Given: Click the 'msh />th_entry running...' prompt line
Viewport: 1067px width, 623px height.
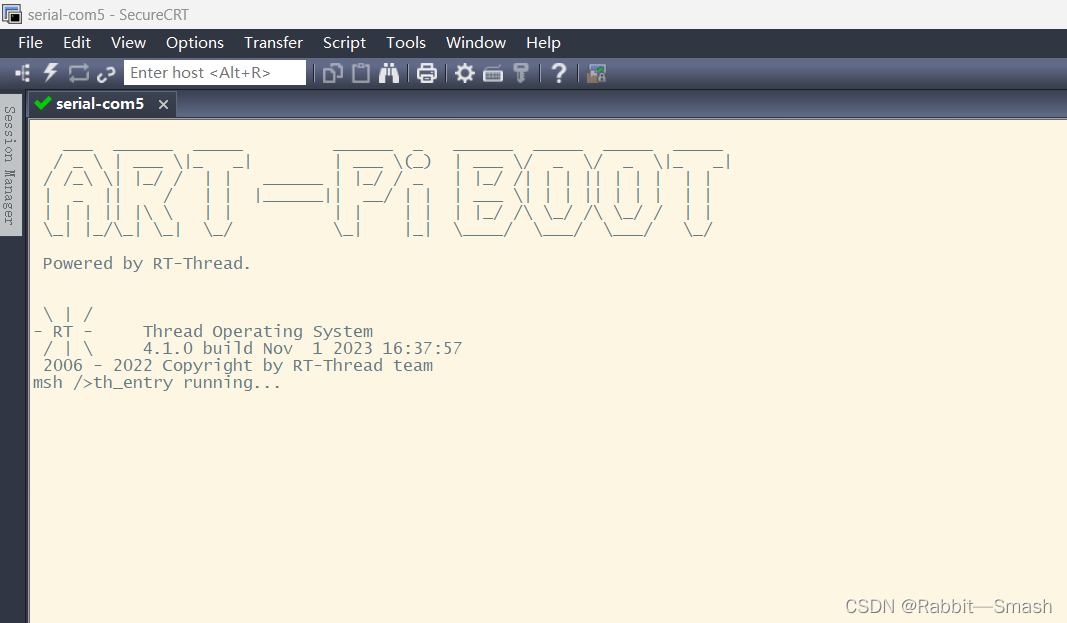Looking at the screenshot, I should (157, 383).
